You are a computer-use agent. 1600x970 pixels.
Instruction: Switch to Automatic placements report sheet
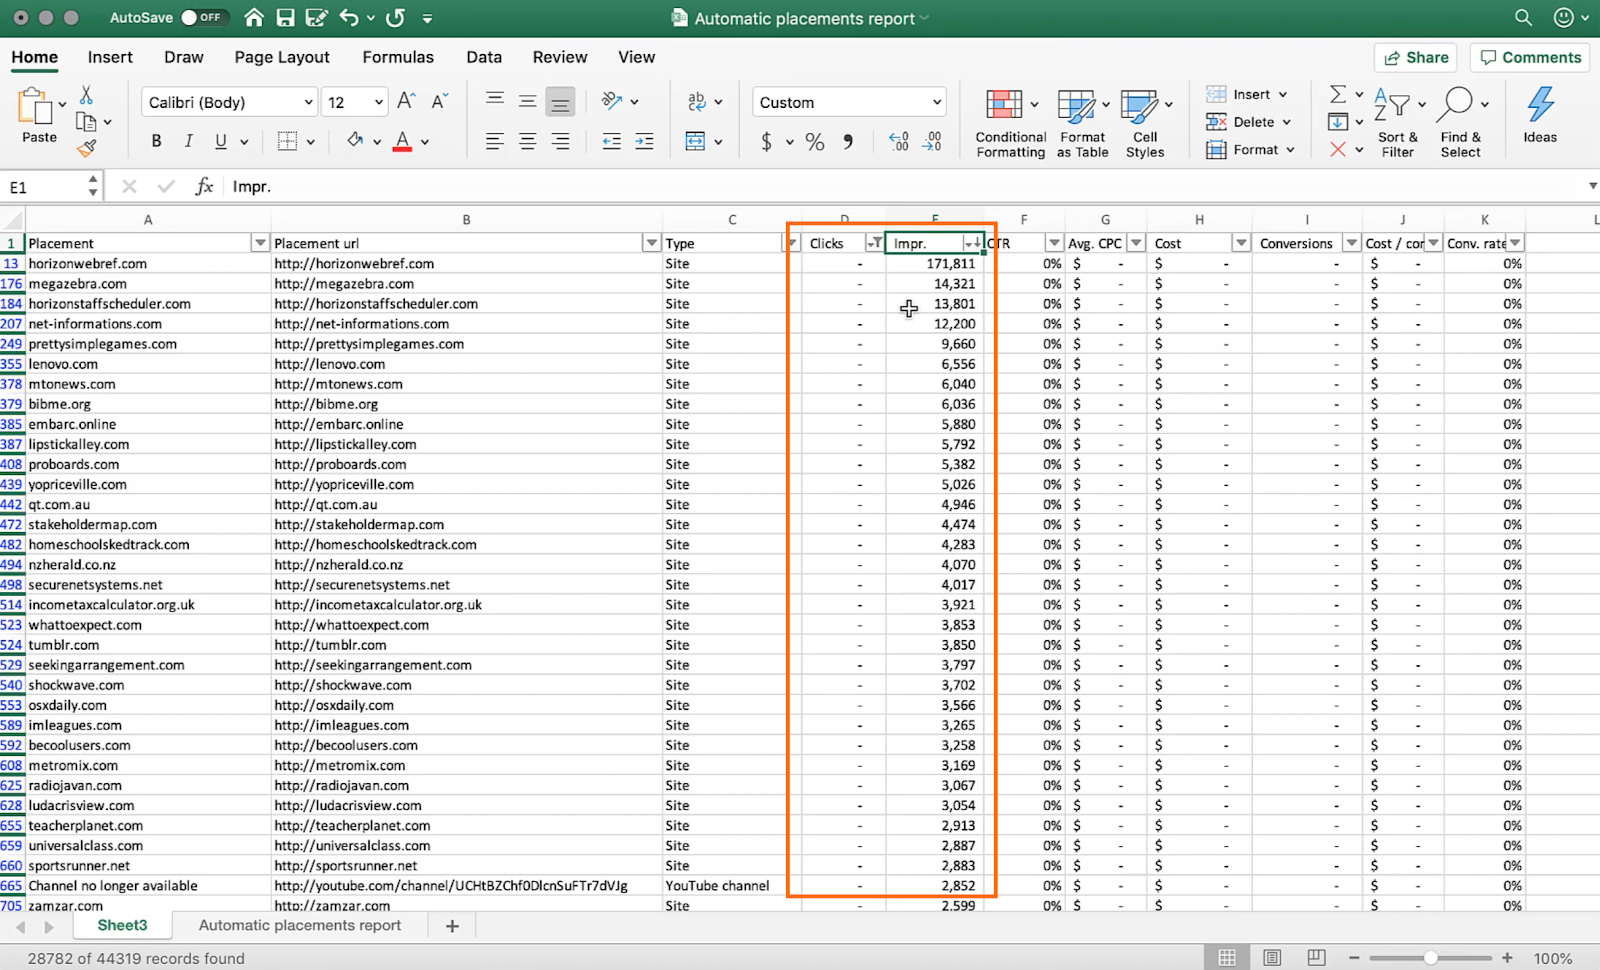pyautogui.click(x=299, y=926)
